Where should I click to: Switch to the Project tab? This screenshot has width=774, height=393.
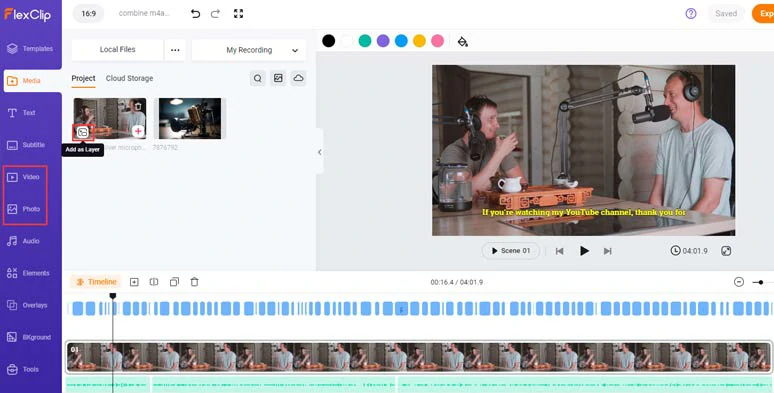tap(83, 79)
